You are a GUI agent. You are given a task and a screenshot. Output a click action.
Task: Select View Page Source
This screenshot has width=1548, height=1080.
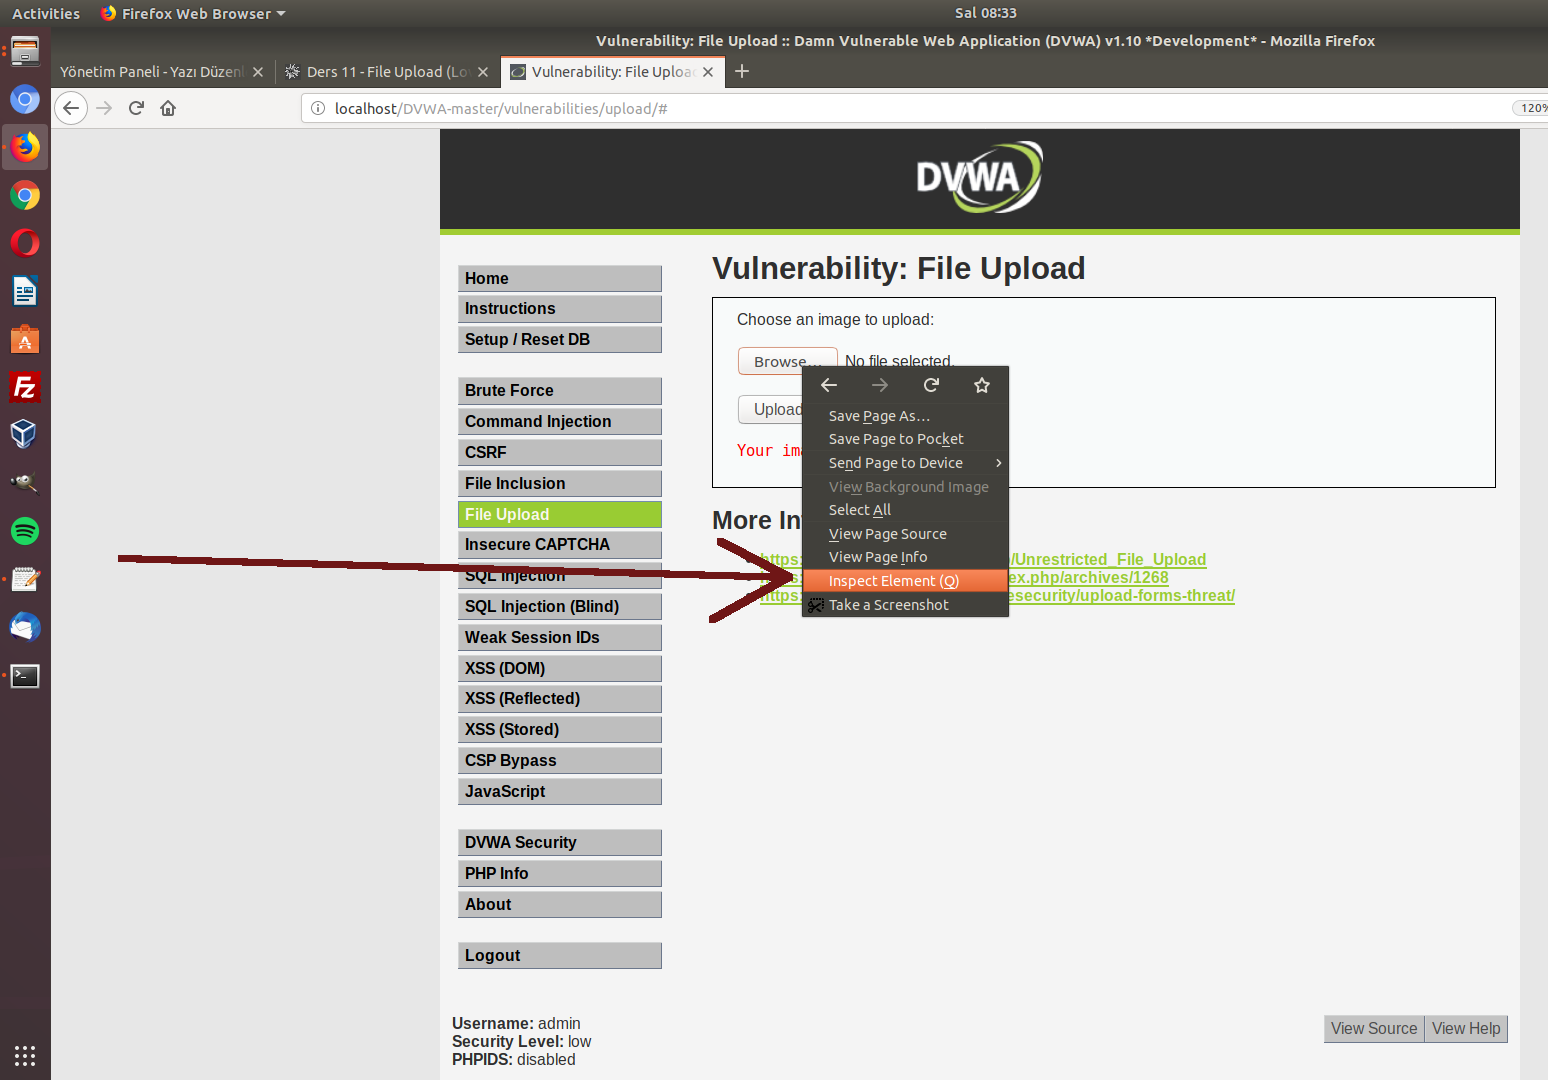point(905,534)
